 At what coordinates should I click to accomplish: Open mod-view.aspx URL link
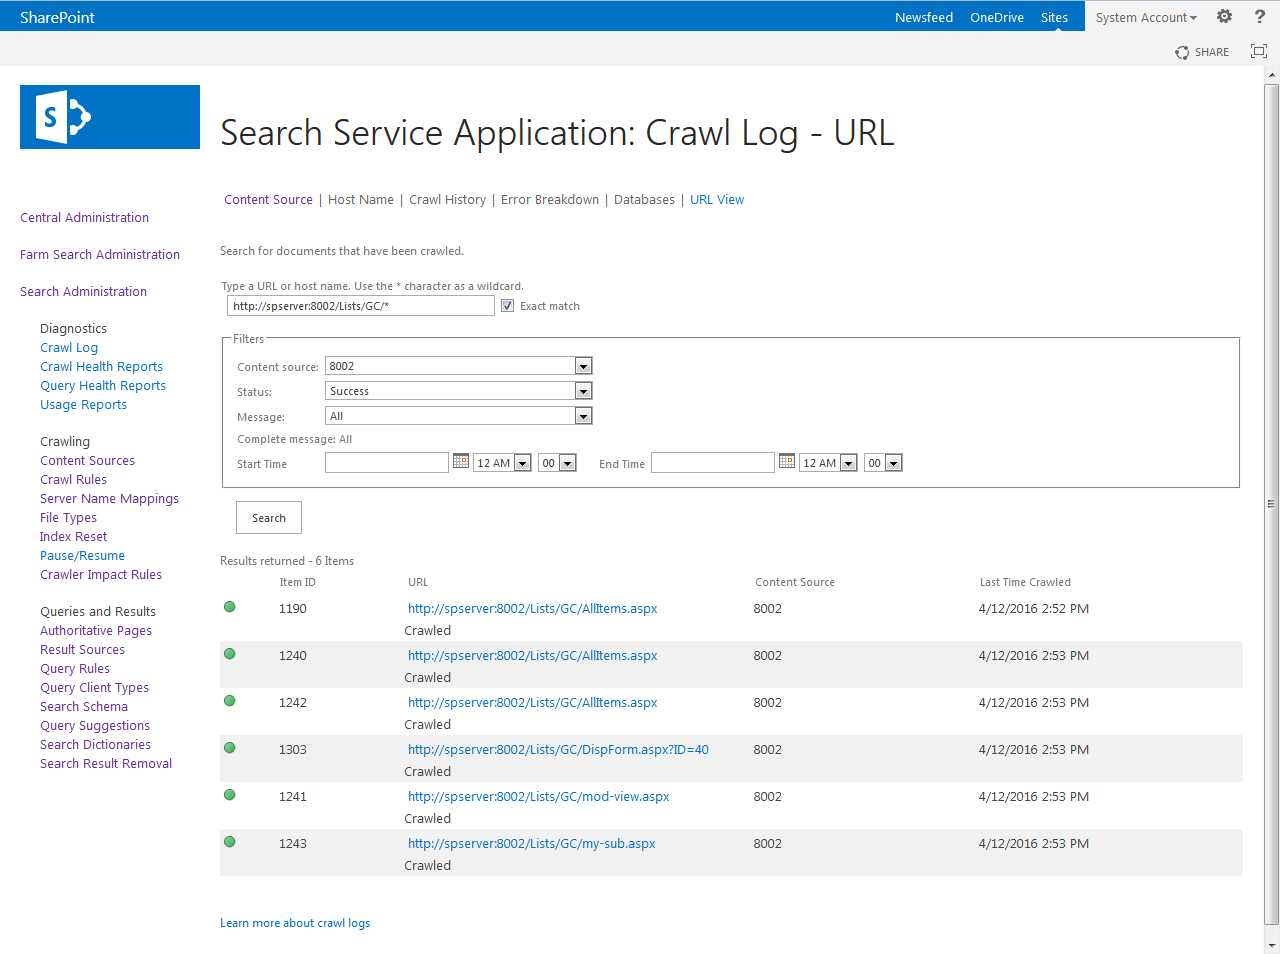pos(539,797)
